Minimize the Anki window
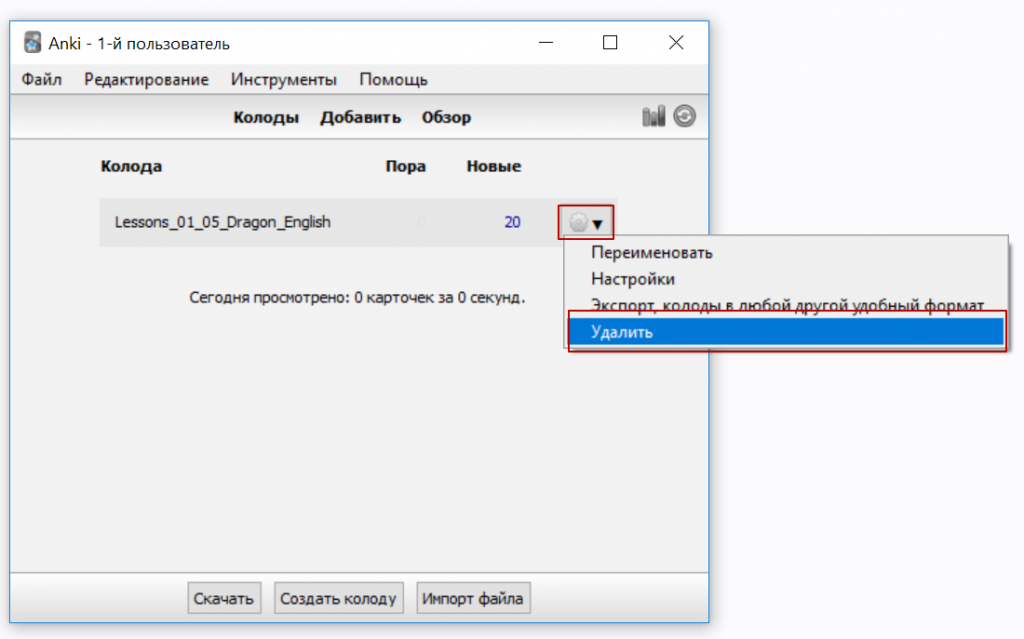Screen dimensions: 1024x639 point(546,42)
